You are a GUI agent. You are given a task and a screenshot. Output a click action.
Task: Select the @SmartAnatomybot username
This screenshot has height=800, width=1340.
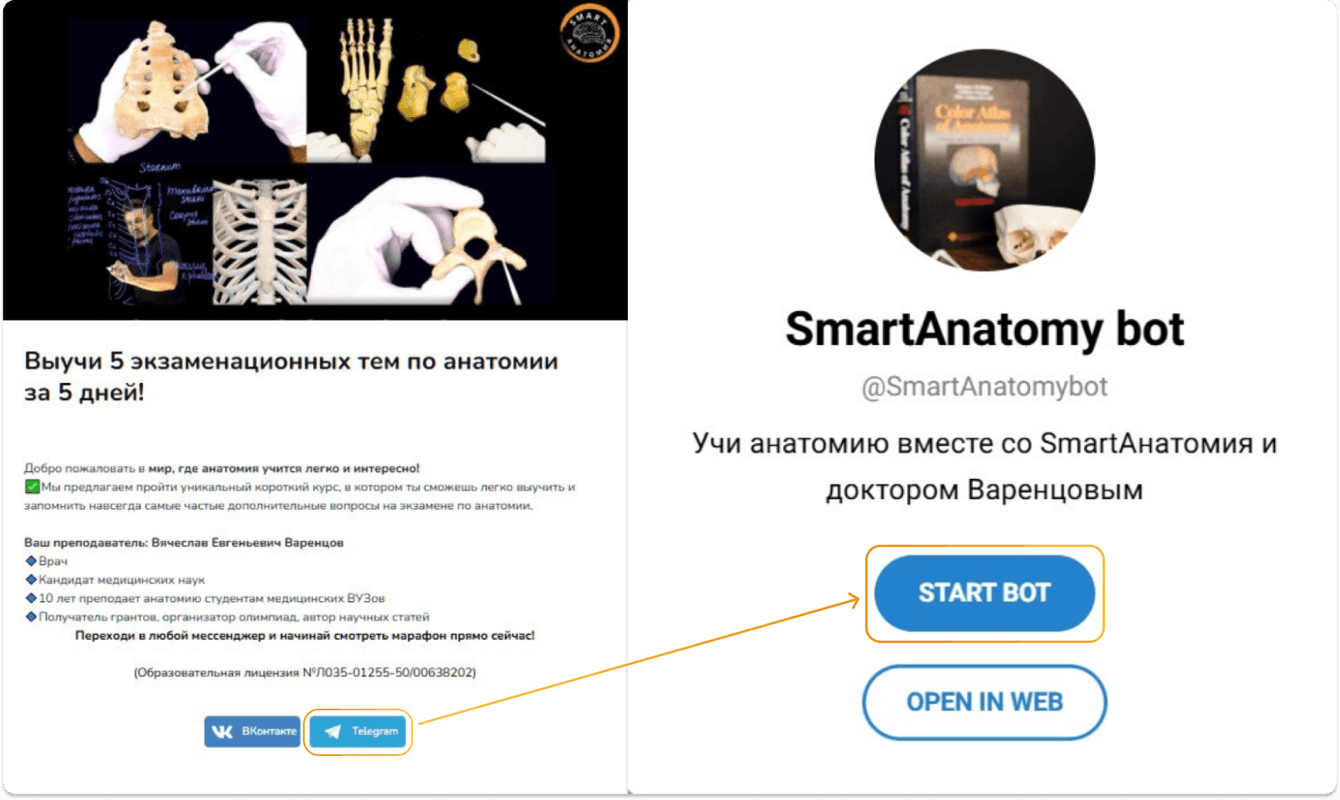click(984, 387)
